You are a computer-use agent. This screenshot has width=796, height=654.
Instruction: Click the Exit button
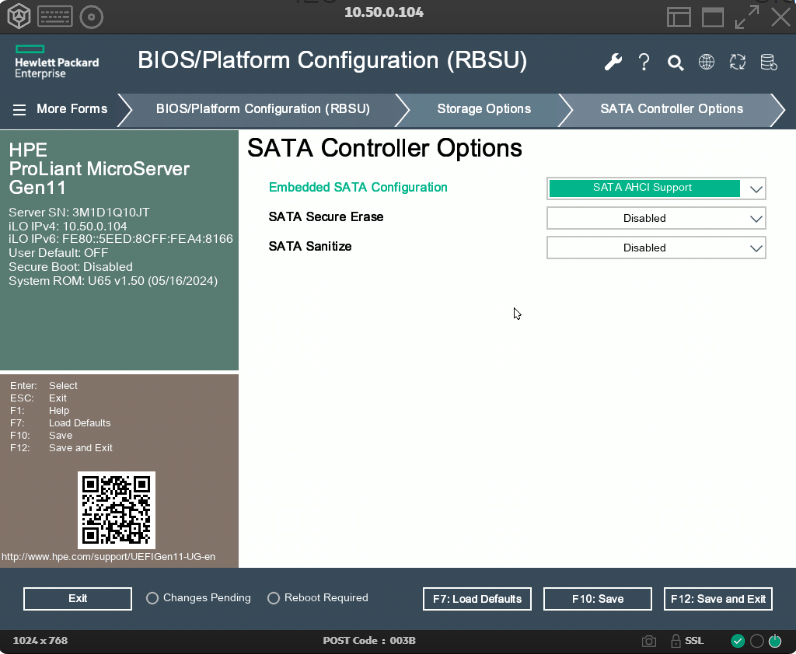click(78, 599)
